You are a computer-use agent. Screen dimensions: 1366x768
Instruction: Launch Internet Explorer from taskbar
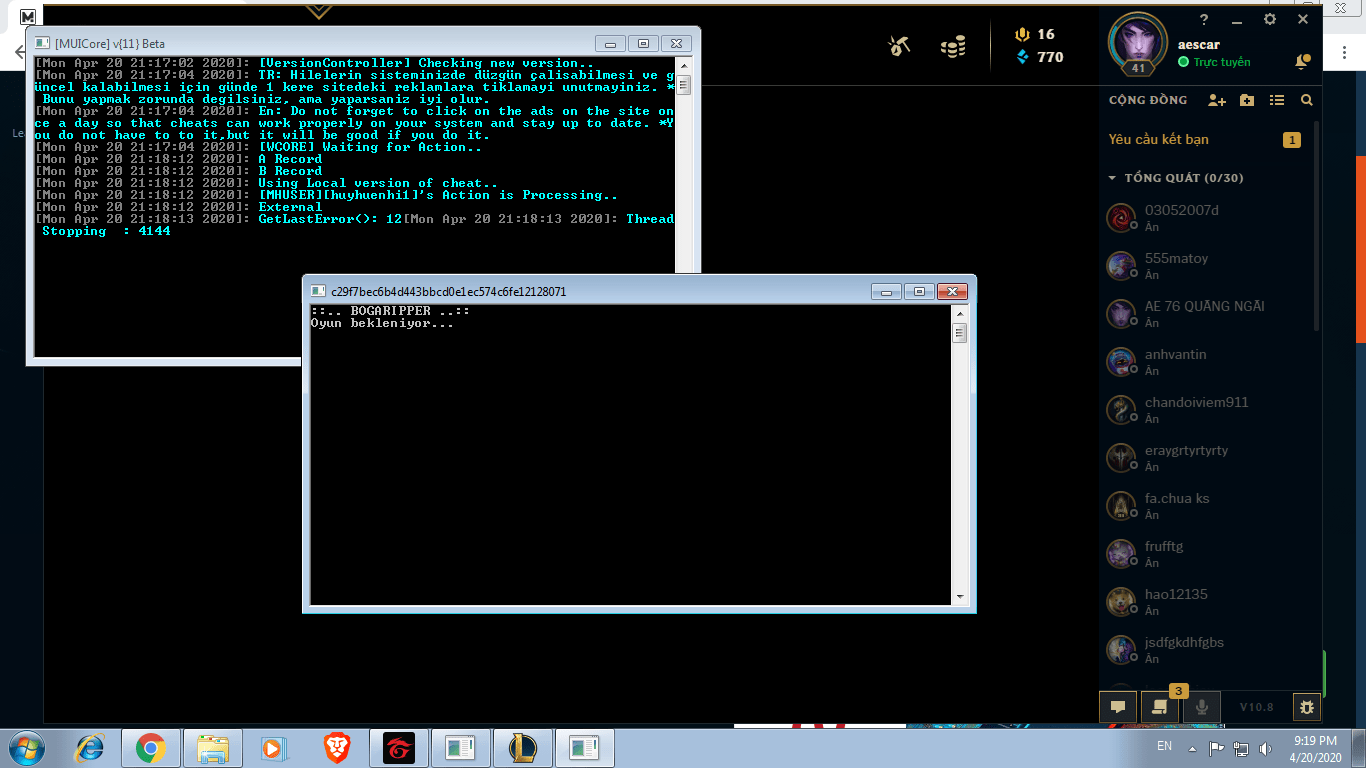point(90,748)
